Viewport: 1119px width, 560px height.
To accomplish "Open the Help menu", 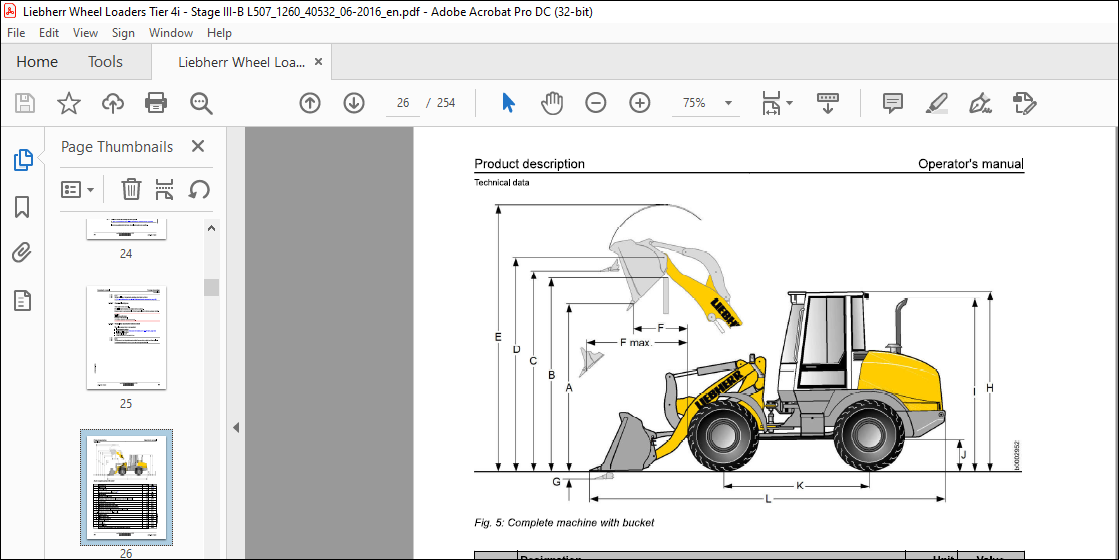I will pyautogui.click(x=219, y=33).
